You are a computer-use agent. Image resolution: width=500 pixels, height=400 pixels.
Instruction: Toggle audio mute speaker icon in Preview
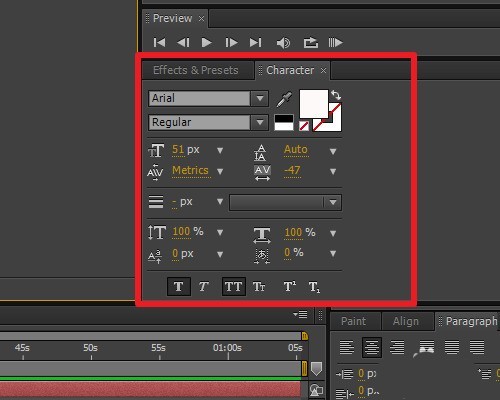pos(283,43)
